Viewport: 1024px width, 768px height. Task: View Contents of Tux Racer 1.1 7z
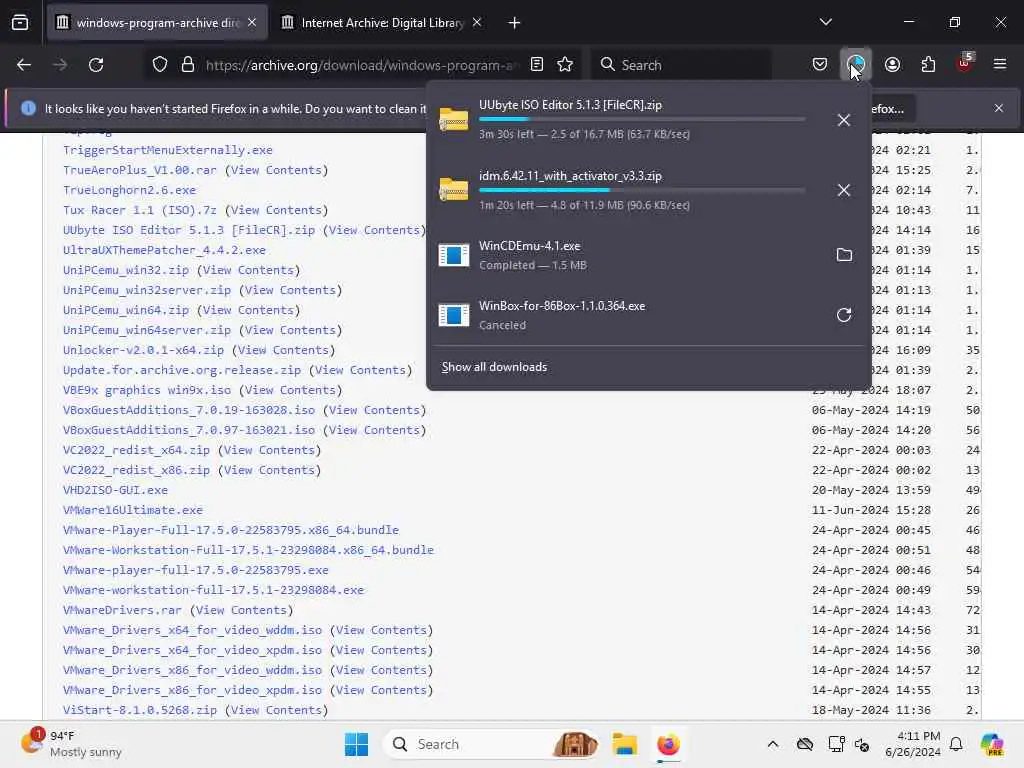click(x=277, y=210)
